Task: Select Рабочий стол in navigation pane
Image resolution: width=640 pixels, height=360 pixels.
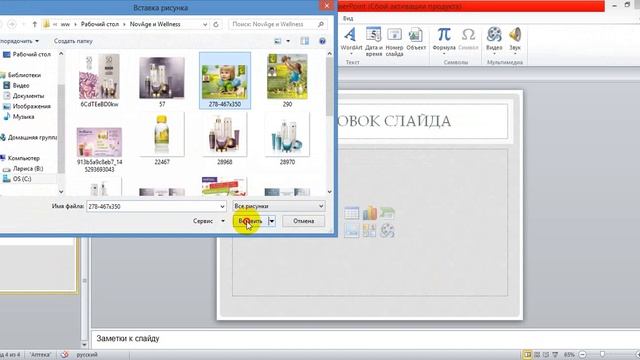Action: [x=31, y=54]
